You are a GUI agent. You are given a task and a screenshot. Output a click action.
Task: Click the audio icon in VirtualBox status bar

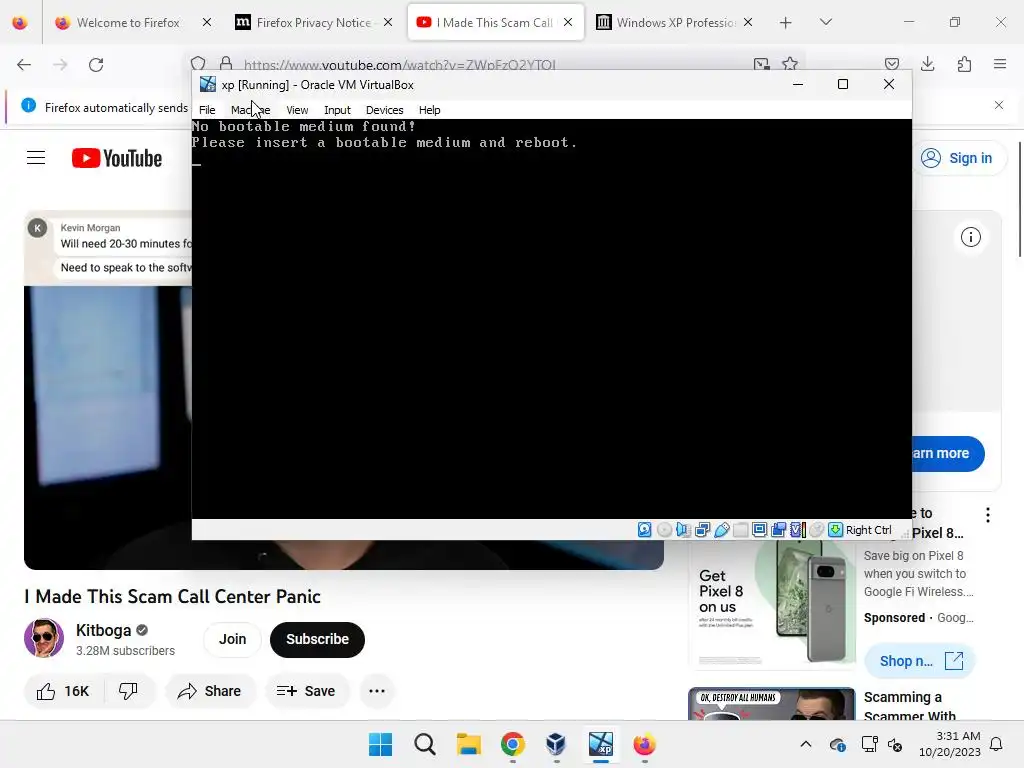(683, 530)
